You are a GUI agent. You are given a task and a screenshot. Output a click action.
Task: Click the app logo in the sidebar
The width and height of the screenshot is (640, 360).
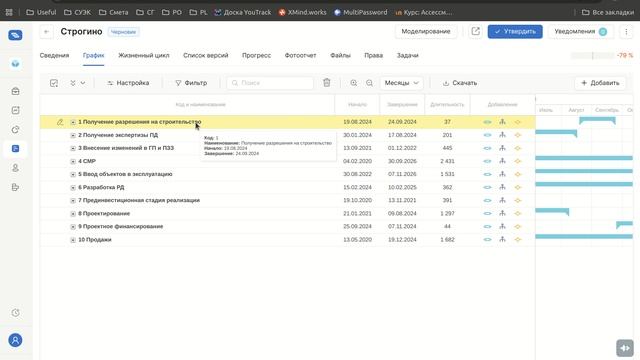click(15, 35)
